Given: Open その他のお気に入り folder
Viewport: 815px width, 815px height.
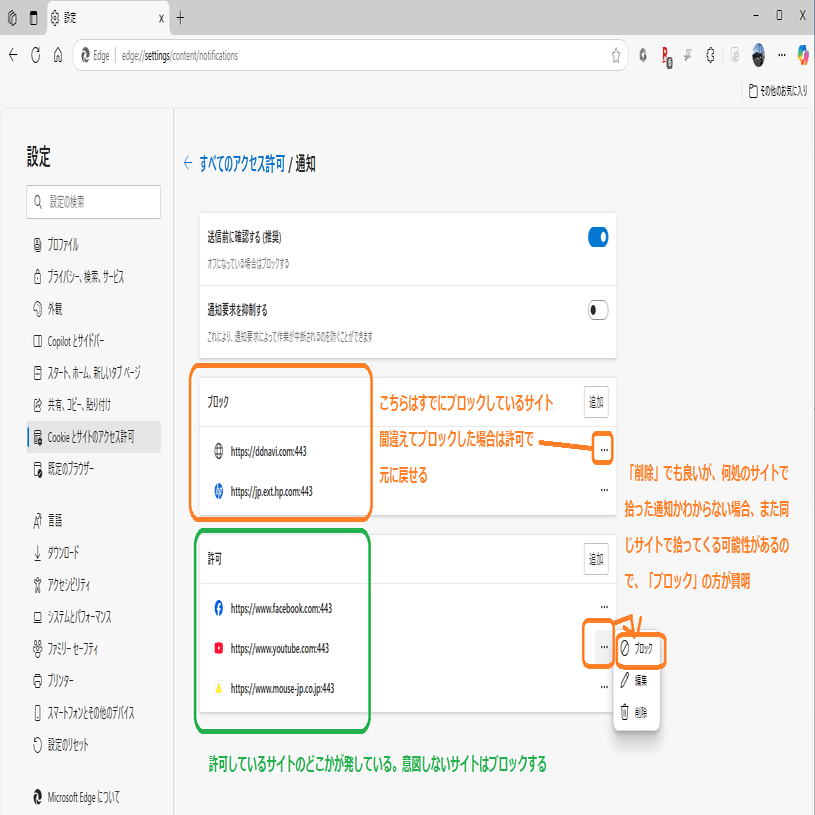Looking at the screenshot, I should [x=778, y=91].
